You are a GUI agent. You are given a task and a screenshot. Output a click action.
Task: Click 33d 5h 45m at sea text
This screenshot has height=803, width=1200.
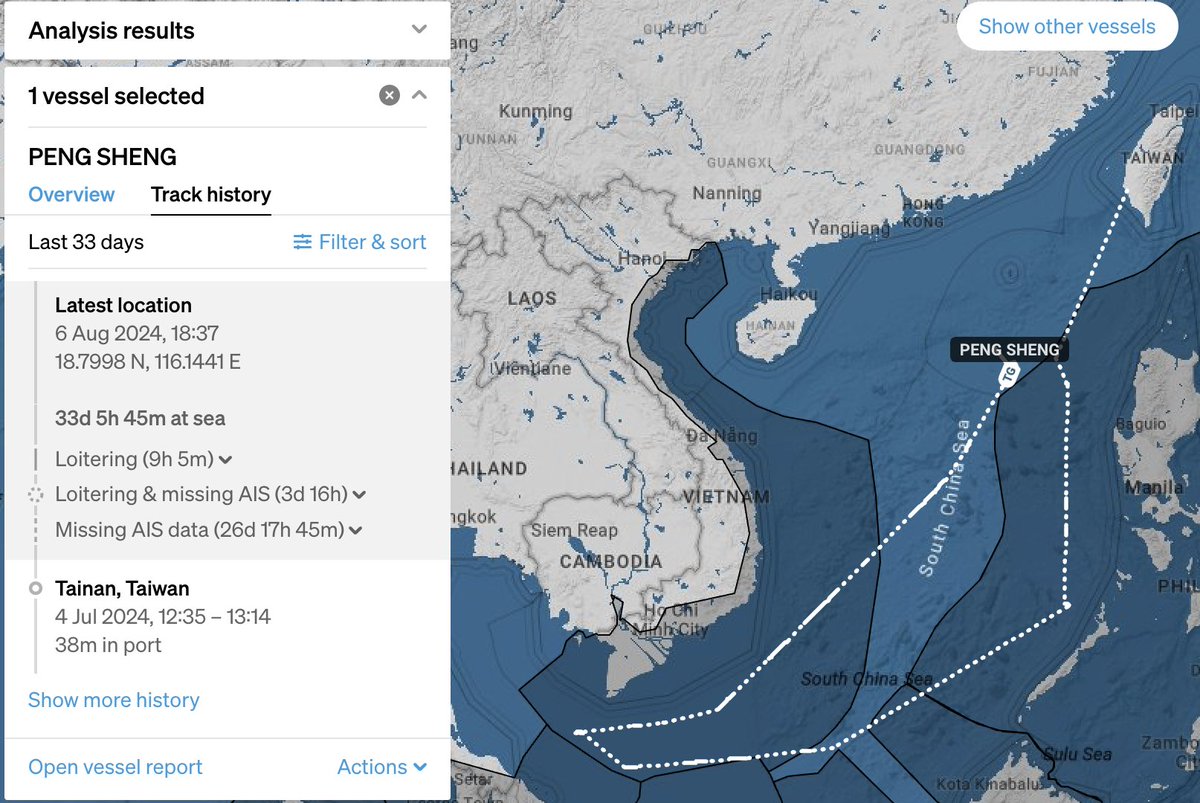click(x=140, y=418)
